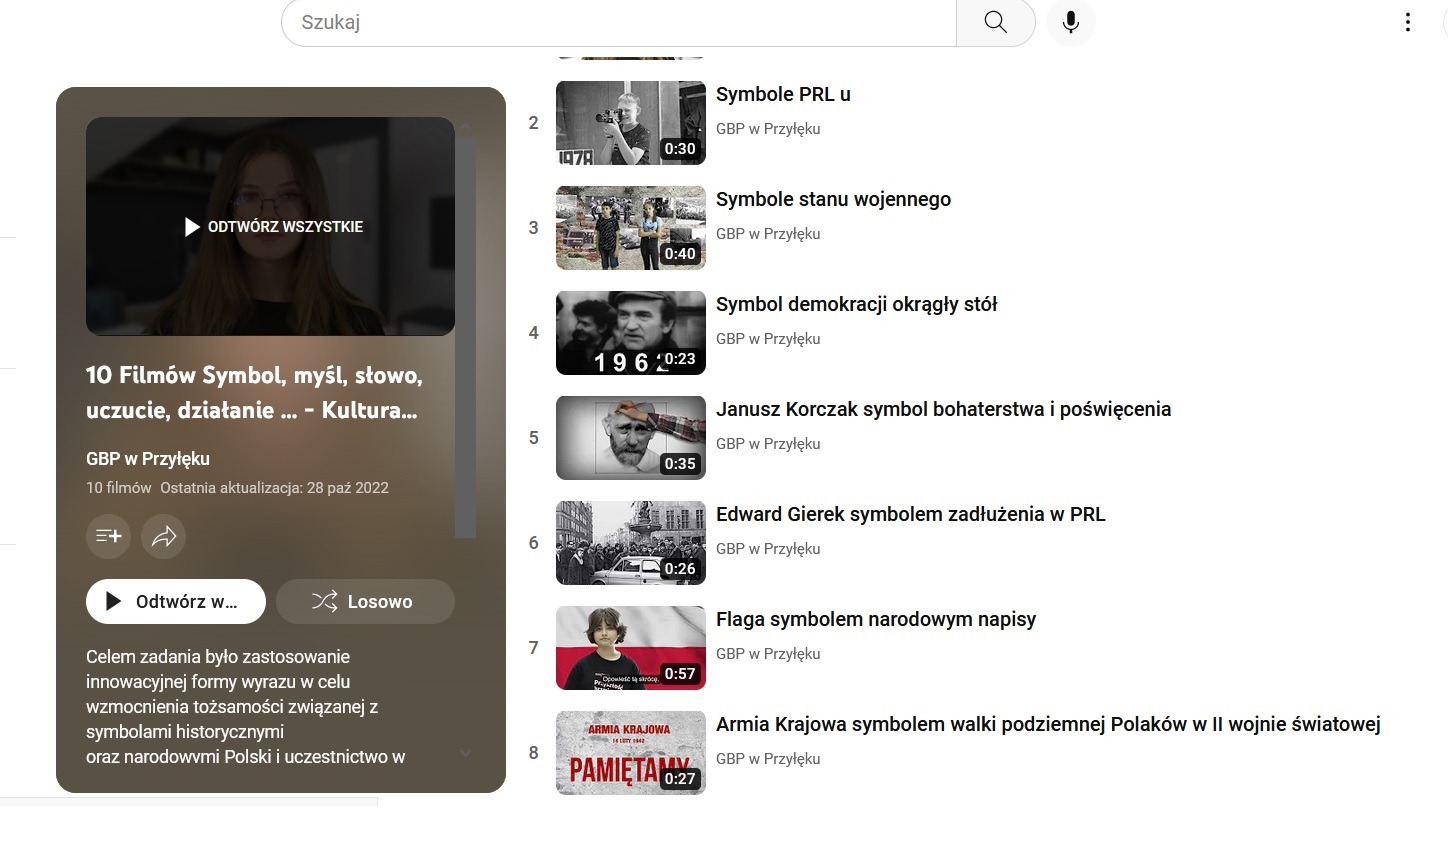Open channel name under Flaga symbolem narodowym
The height and width of the screenshot is (851, 1448).
click(x=768, y=654)
